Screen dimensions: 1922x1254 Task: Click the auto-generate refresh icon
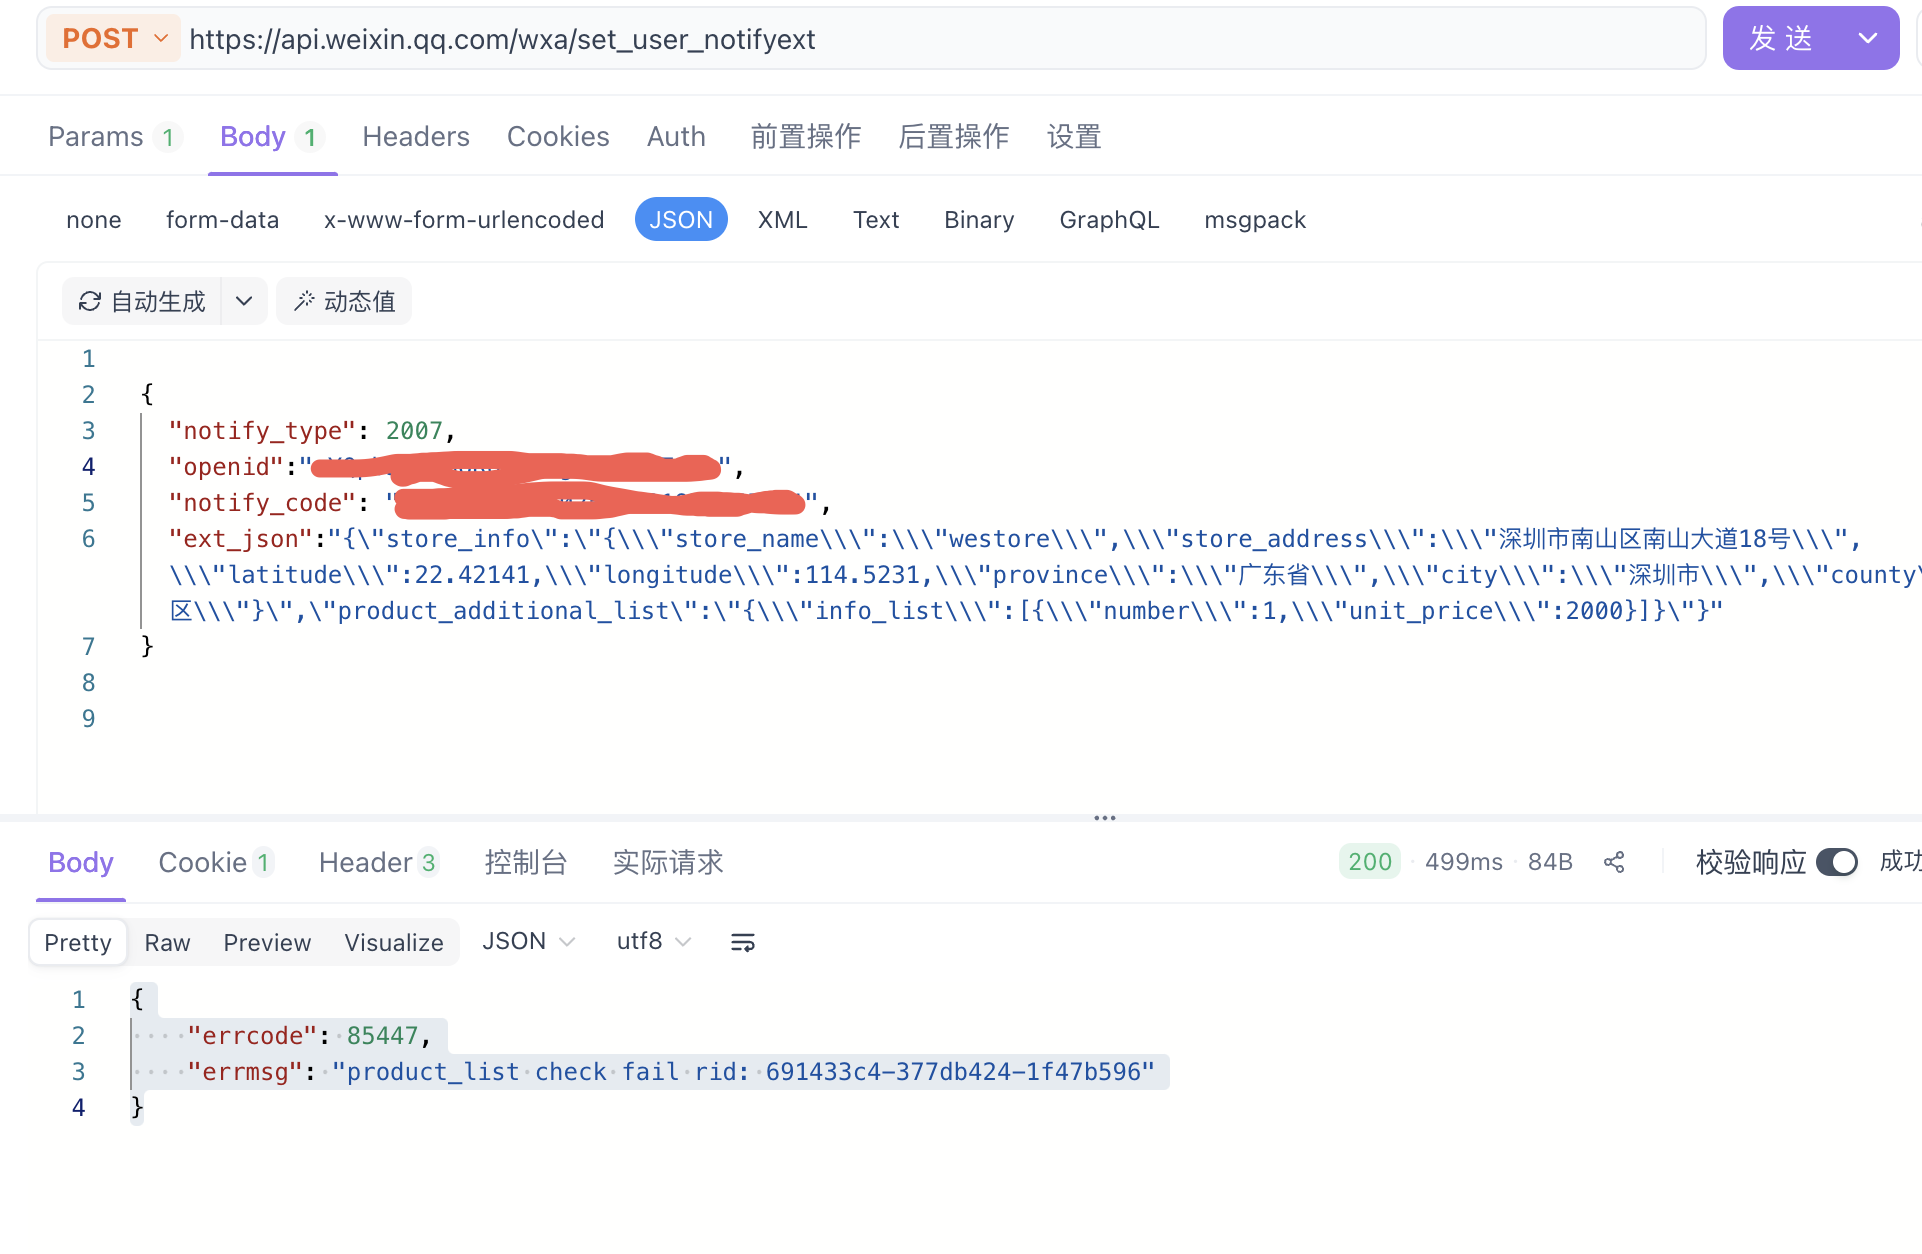tap(90, 301)
